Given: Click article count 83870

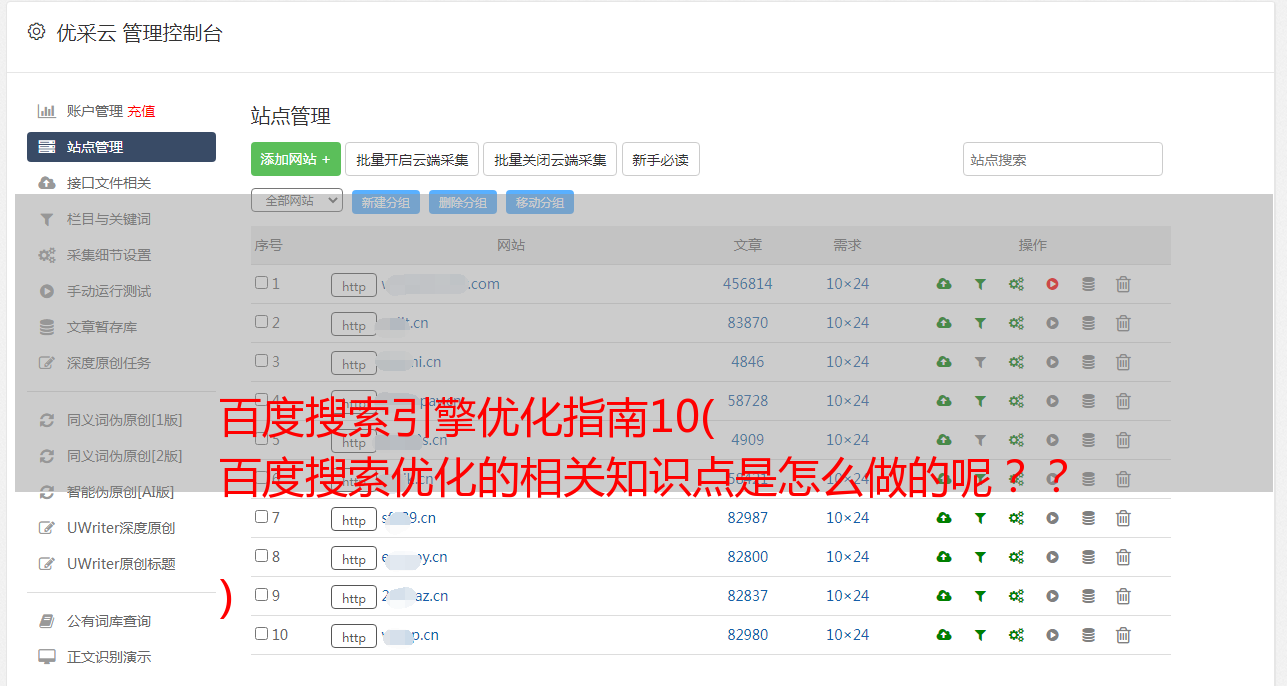Looking at the screenshot, I should point(748,323).
